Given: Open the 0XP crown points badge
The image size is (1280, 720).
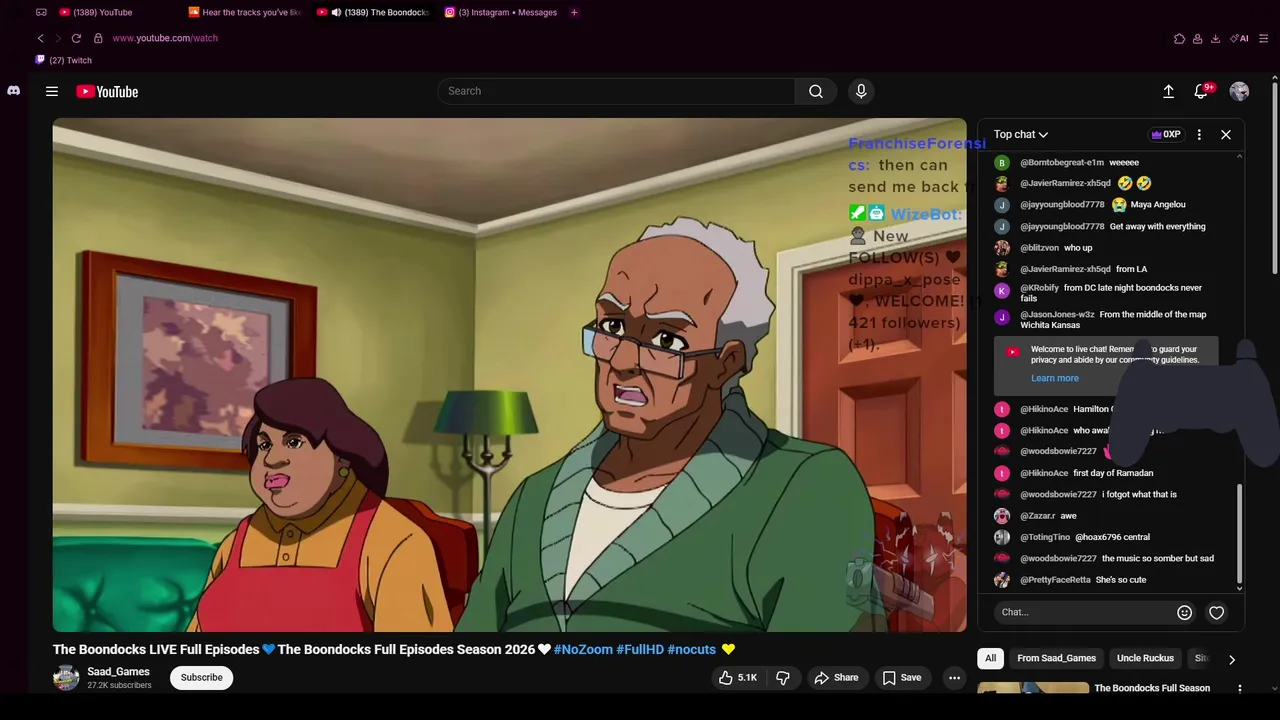Looking at the screenshot, I should point(1166,134).
